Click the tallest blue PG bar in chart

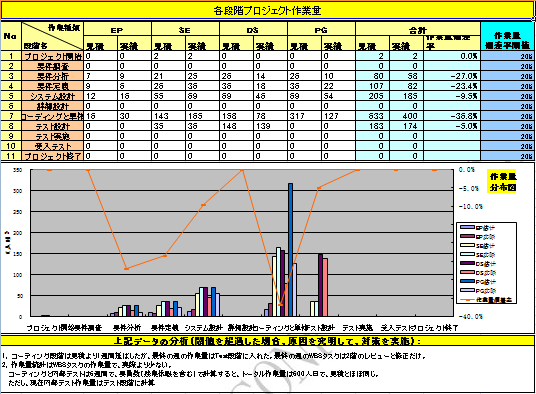(290, 249)
